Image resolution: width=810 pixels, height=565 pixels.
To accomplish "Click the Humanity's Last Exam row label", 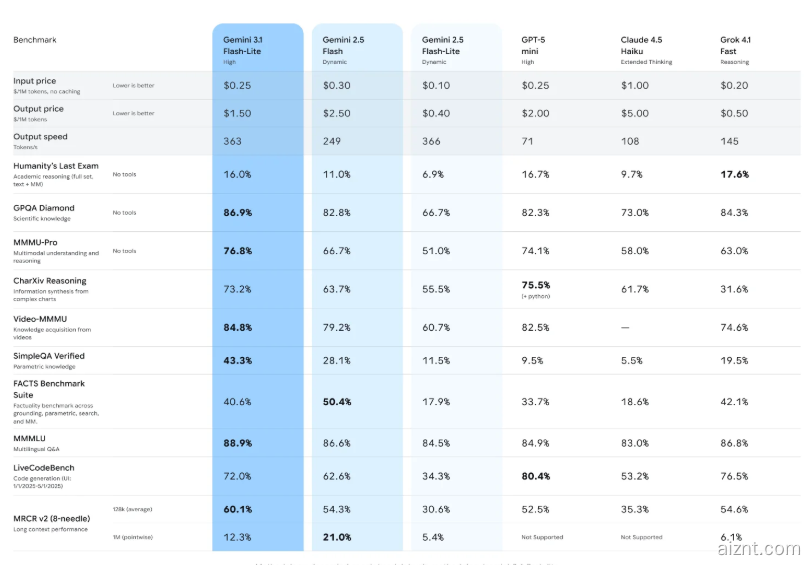I will pos(55,165).
